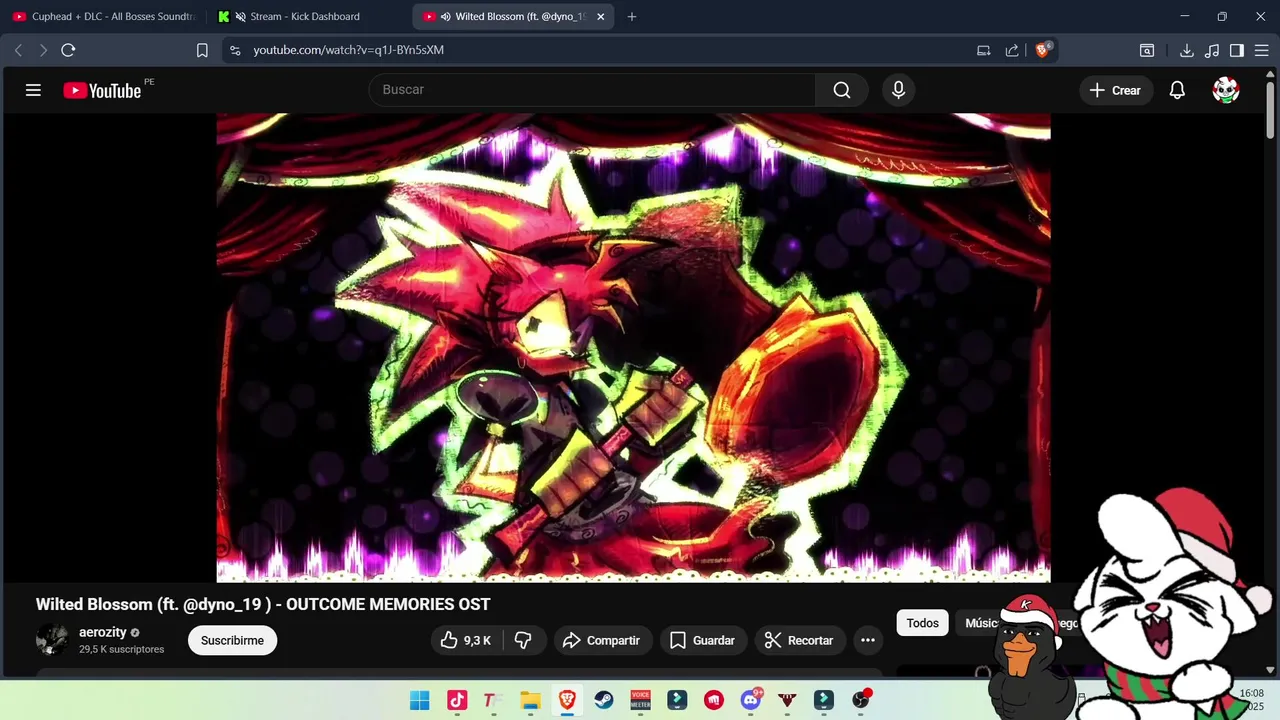Viewport: 1280px width, 720px height.
Task: Show browser downloads
Action: pyautogui.click(x=1187, y=50)
